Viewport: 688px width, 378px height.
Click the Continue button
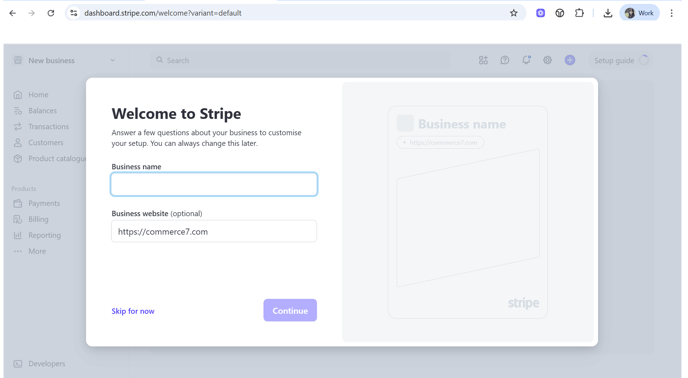290,310
